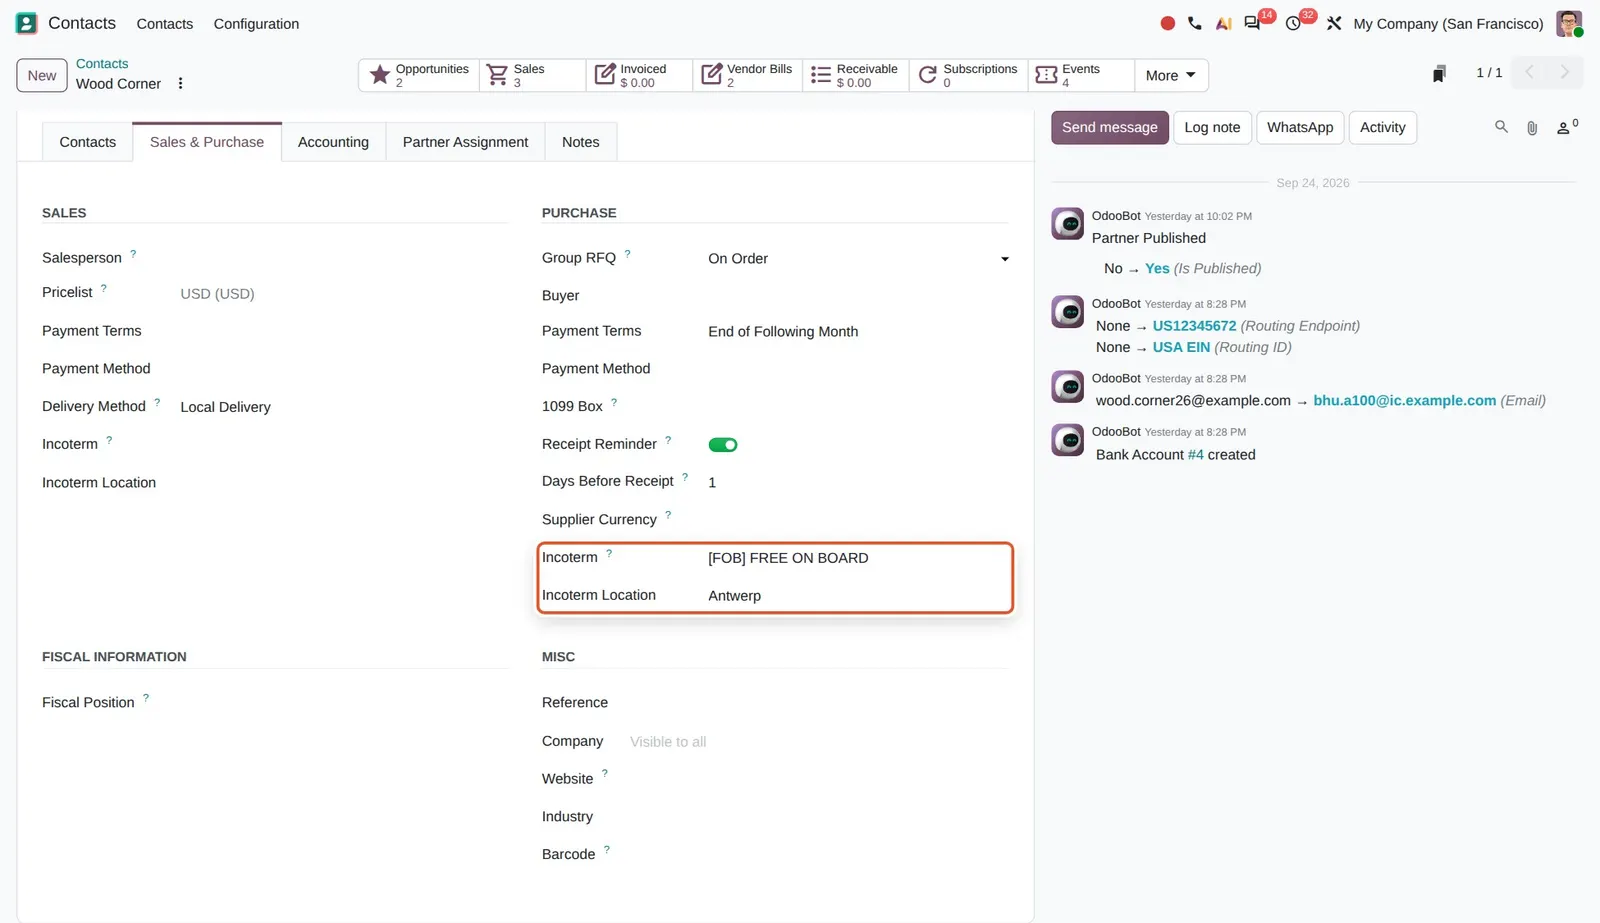Open the Group RFQ dropdown
1600x923 pixels.
(x=858, y=258)
